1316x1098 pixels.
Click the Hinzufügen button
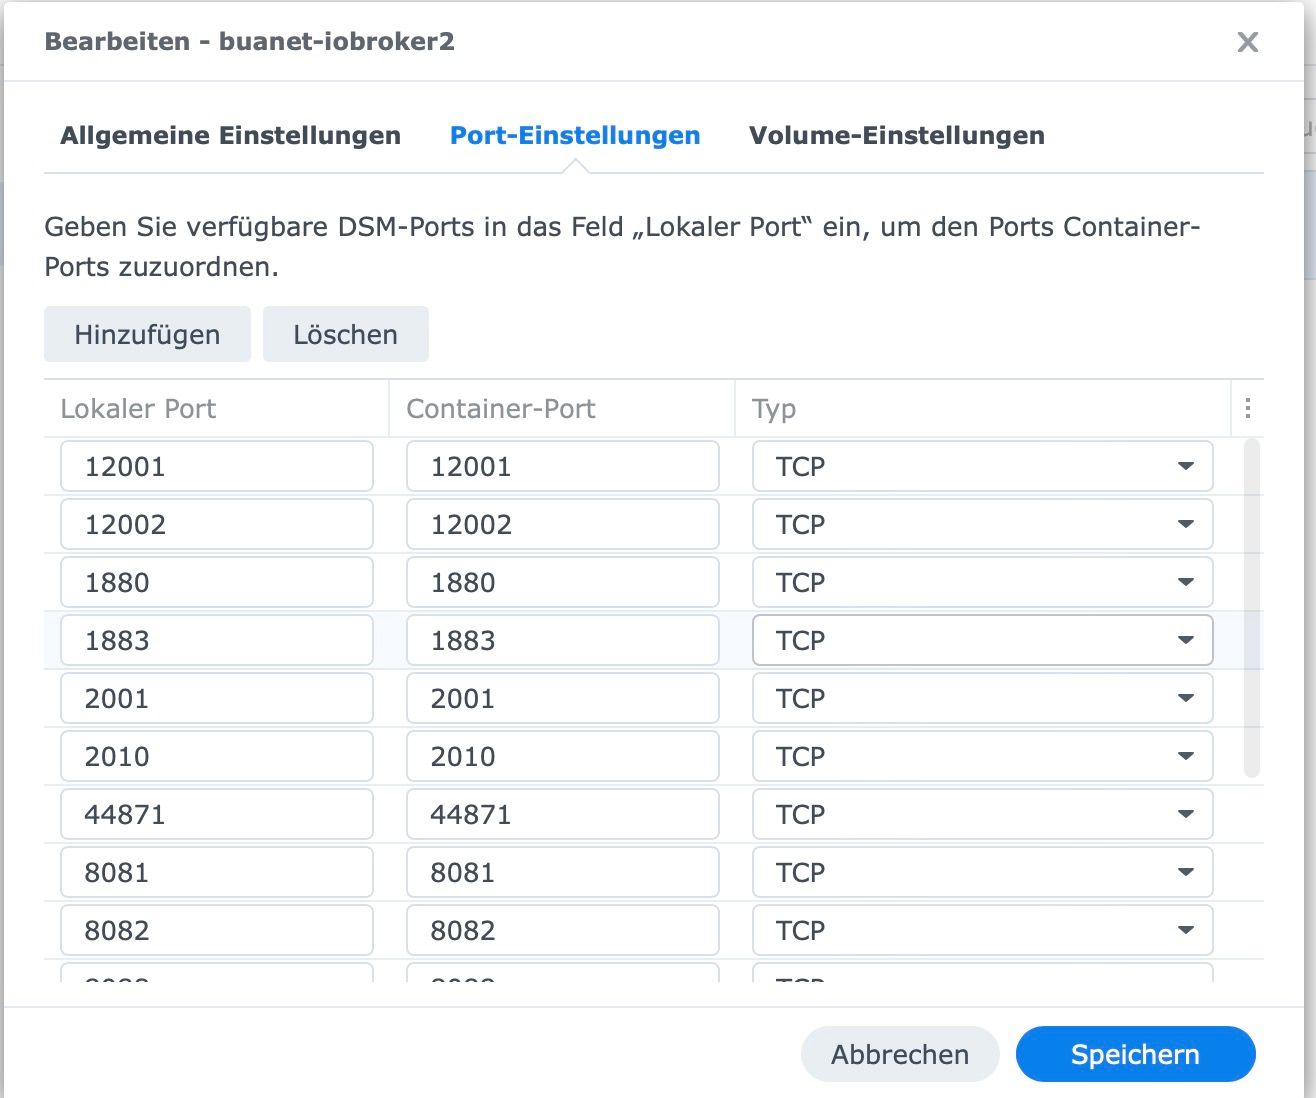coord(147,334)
